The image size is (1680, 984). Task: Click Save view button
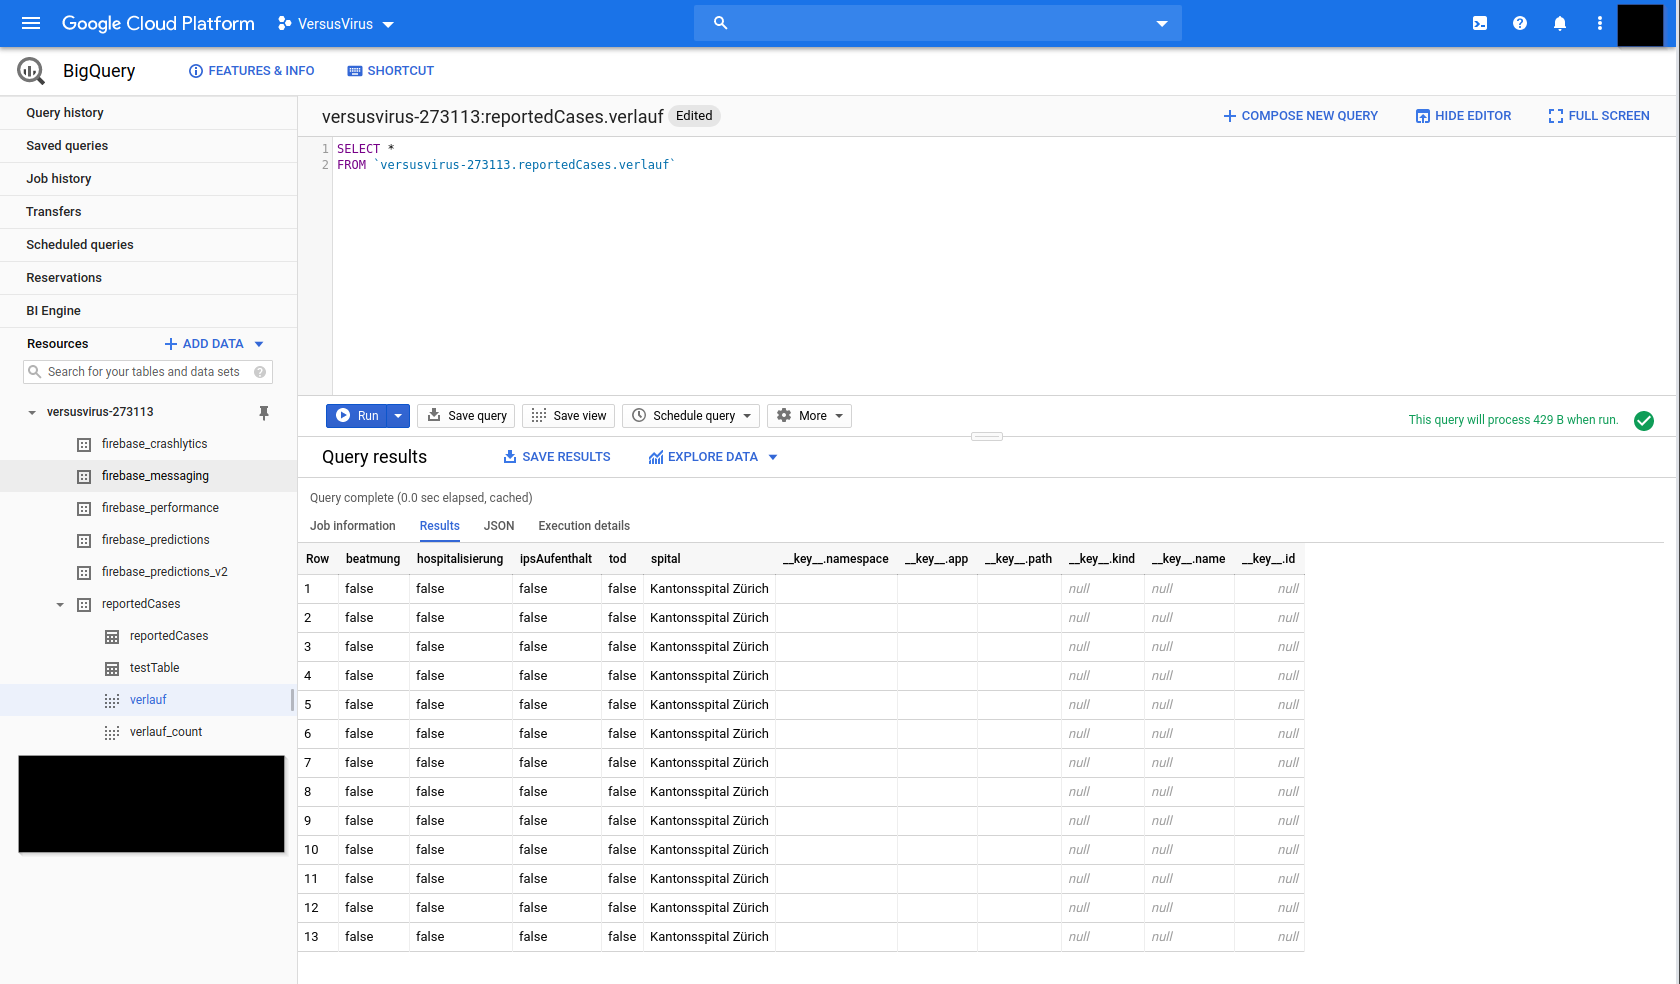pyautogui.click(x=568, y=416)
